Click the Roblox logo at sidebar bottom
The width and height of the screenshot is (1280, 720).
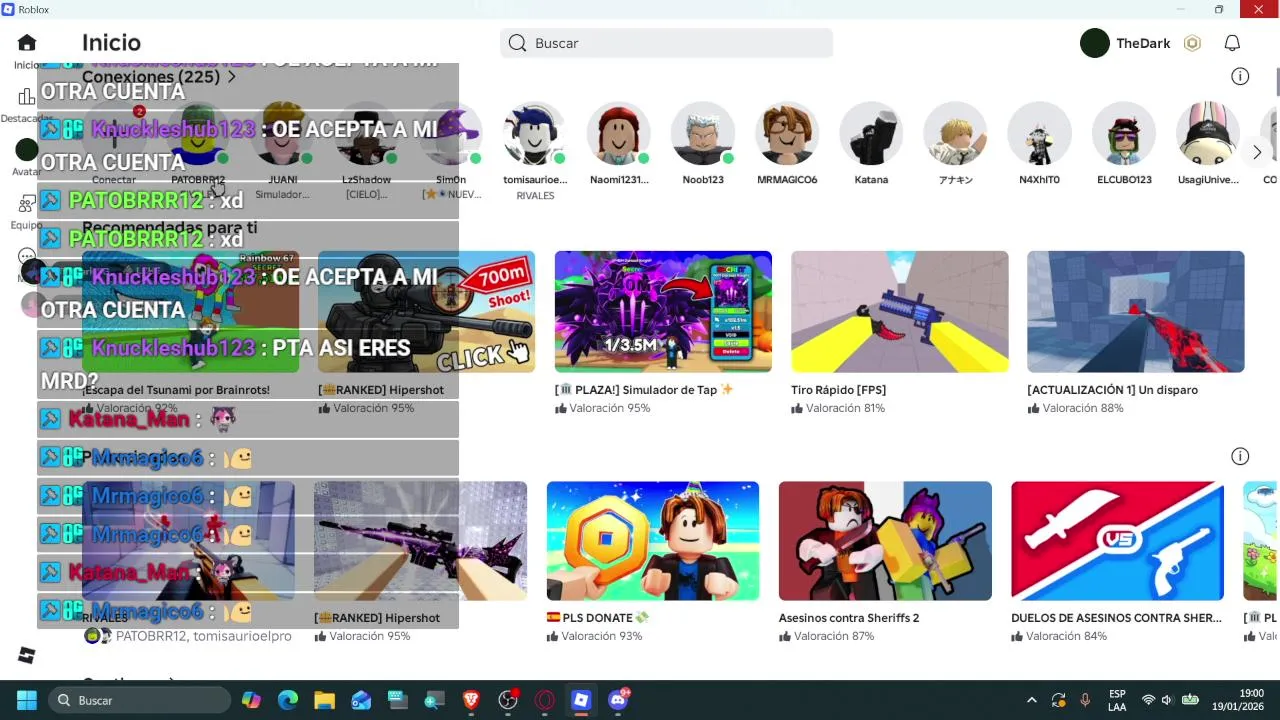pyautogui.click(x=27, y=655)
